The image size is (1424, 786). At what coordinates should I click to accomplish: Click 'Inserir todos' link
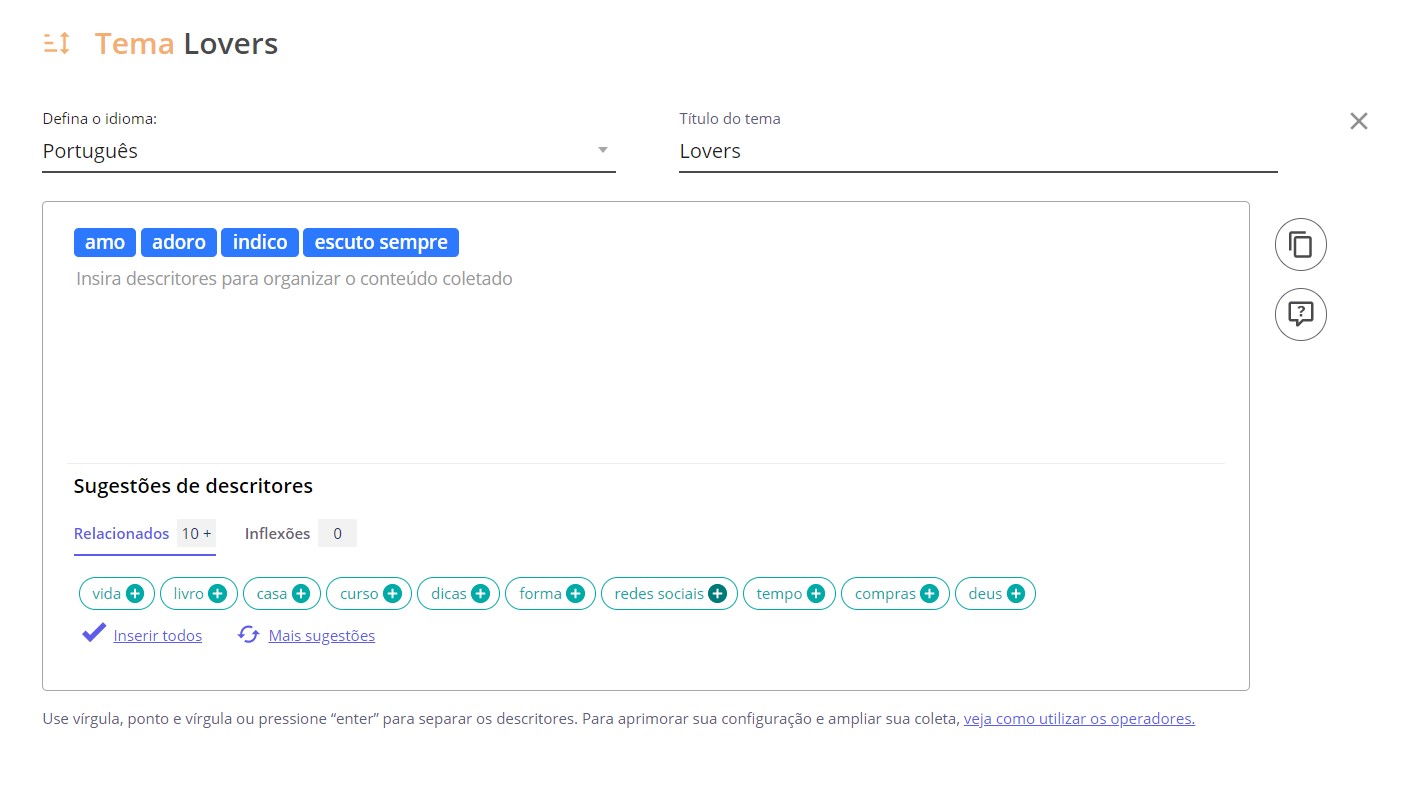pyautogui.click(x=157, y=636)
